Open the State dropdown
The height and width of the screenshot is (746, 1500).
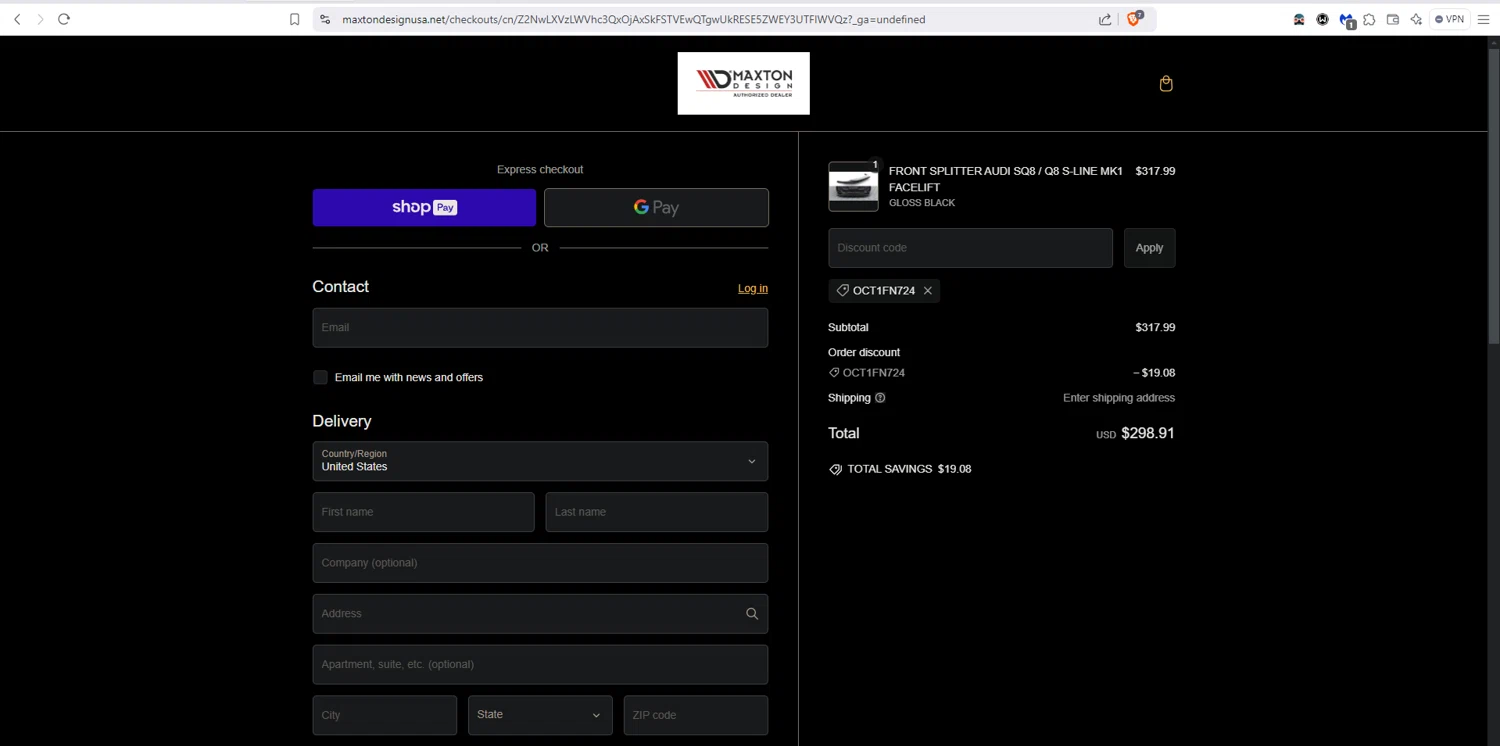tap(540, 715)
